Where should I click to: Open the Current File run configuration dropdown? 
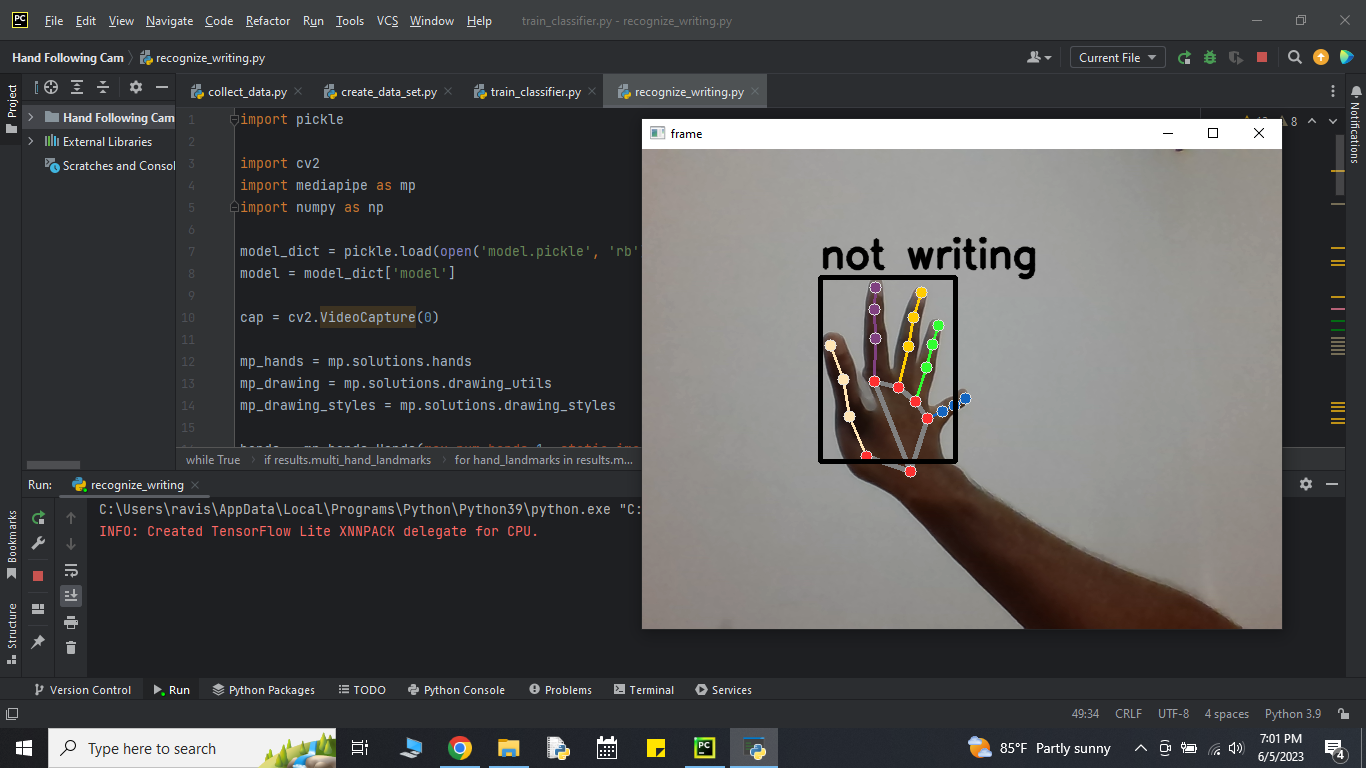click(1117, 58)
